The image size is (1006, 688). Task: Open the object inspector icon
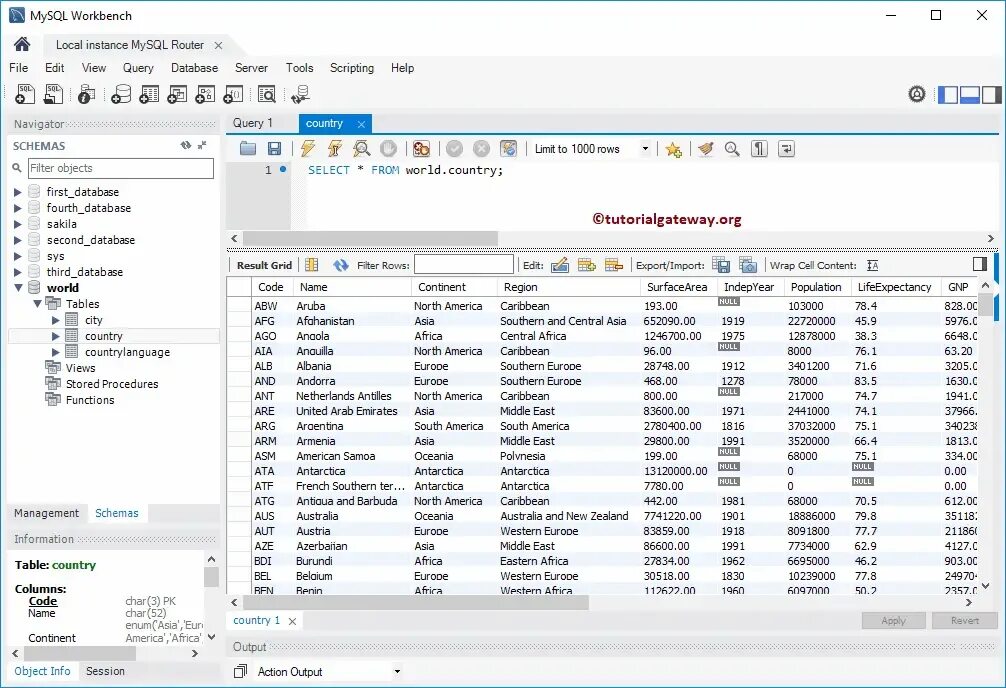tap(87, 94)
